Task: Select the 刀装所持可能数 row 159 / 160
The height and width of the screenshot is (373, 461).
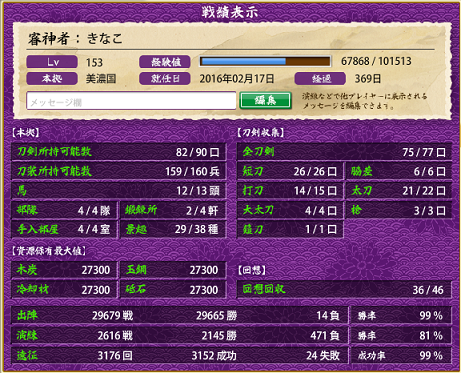Action: point(118,171)
